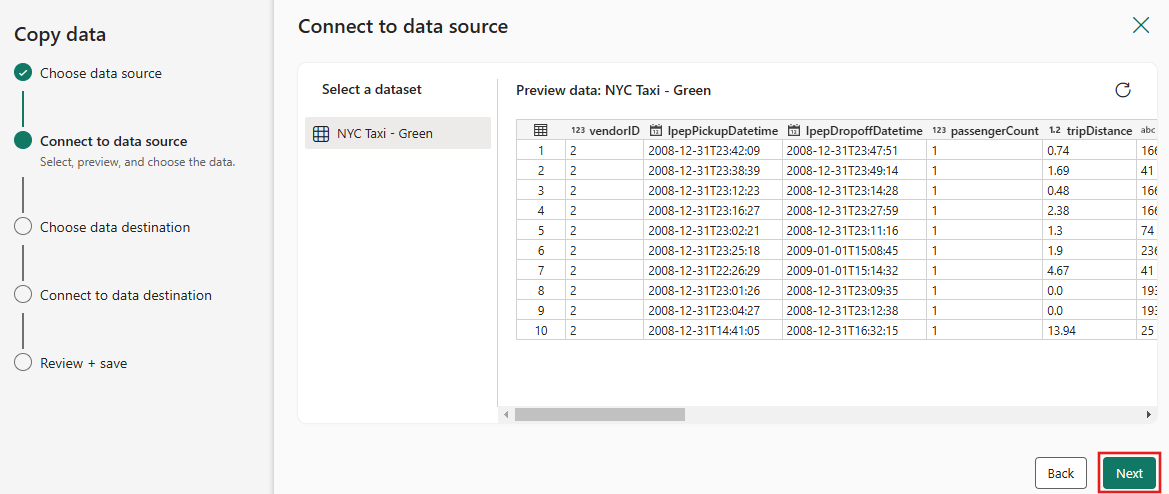Image resolution: width=1169 pixels, height=494 pixels.
Task: Close the Connect to data source dialog
Action: [x=1140, y=25]
